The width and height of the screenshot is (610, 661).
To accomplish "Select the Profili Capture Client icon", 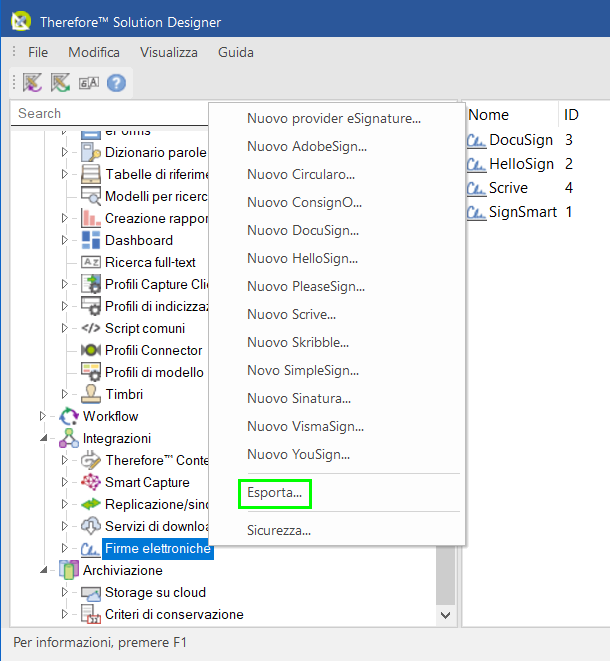I will (x=91, y=284).
